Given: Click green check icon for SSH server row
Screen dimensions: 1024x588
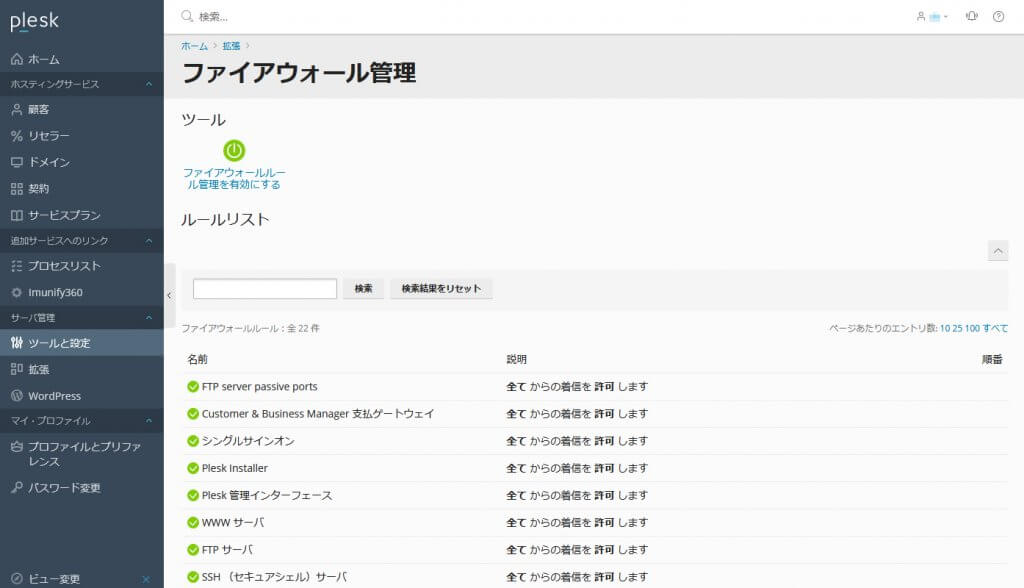Looking at the screenshot, I should (193, 577).
